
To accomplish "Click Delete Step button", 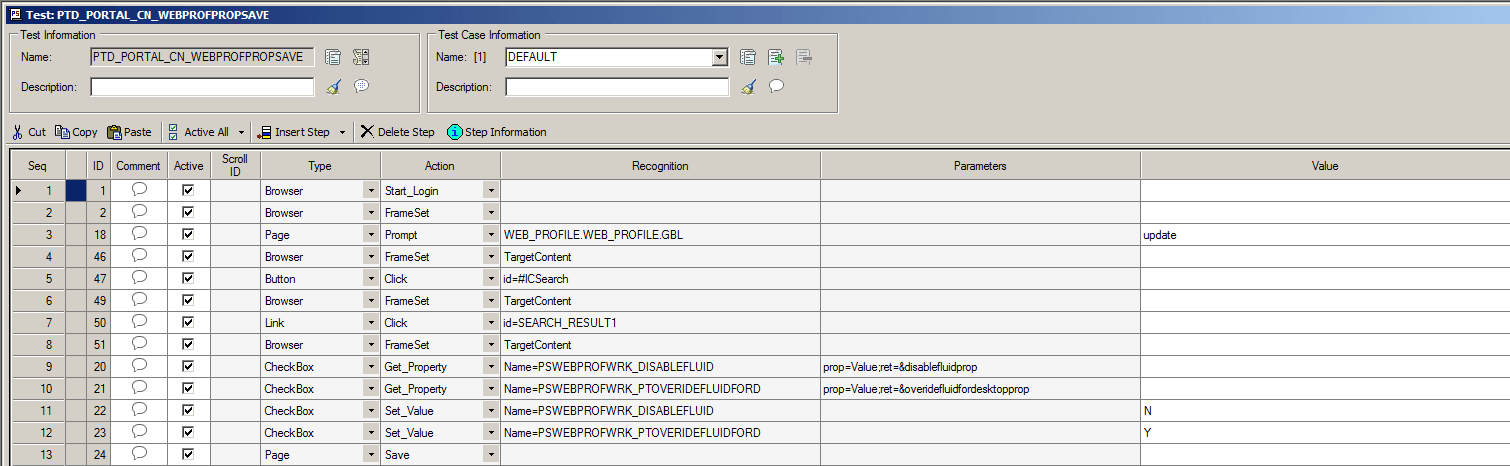I will (x=398, y=132).
